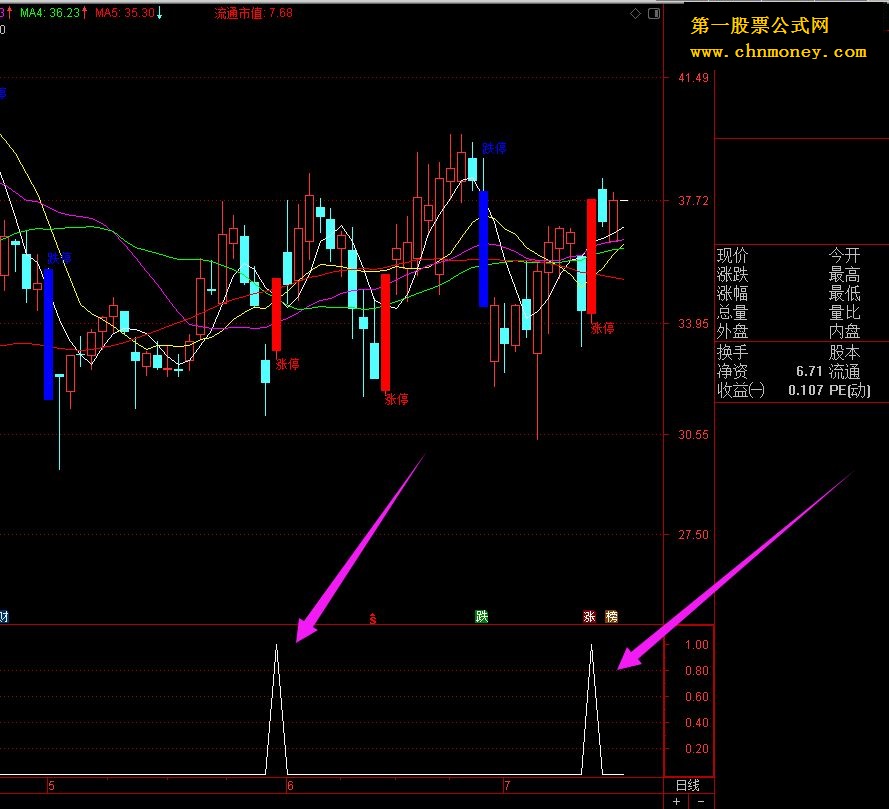Image resolution: width=889 pixels, height=809 pixels.
Task: Click the 0.60 indicator scale value
Action: pos(697,697)
